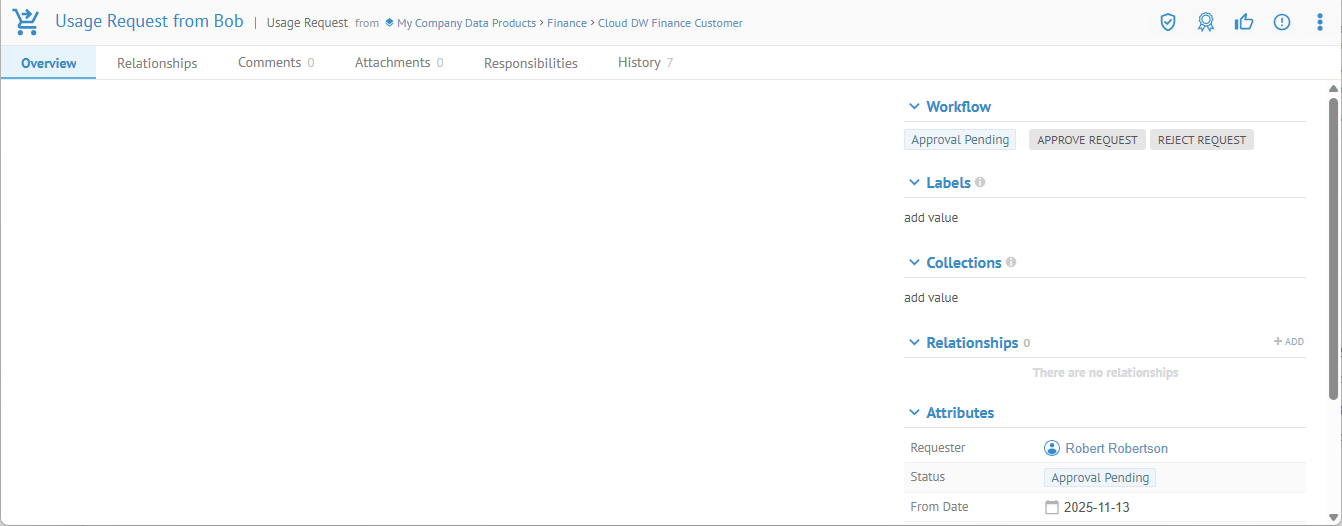Image resolution: width=1342 pixels, height=526 pixels.
Task: Collapse the Relationships section chevron
Action: [x=913, y=343]
